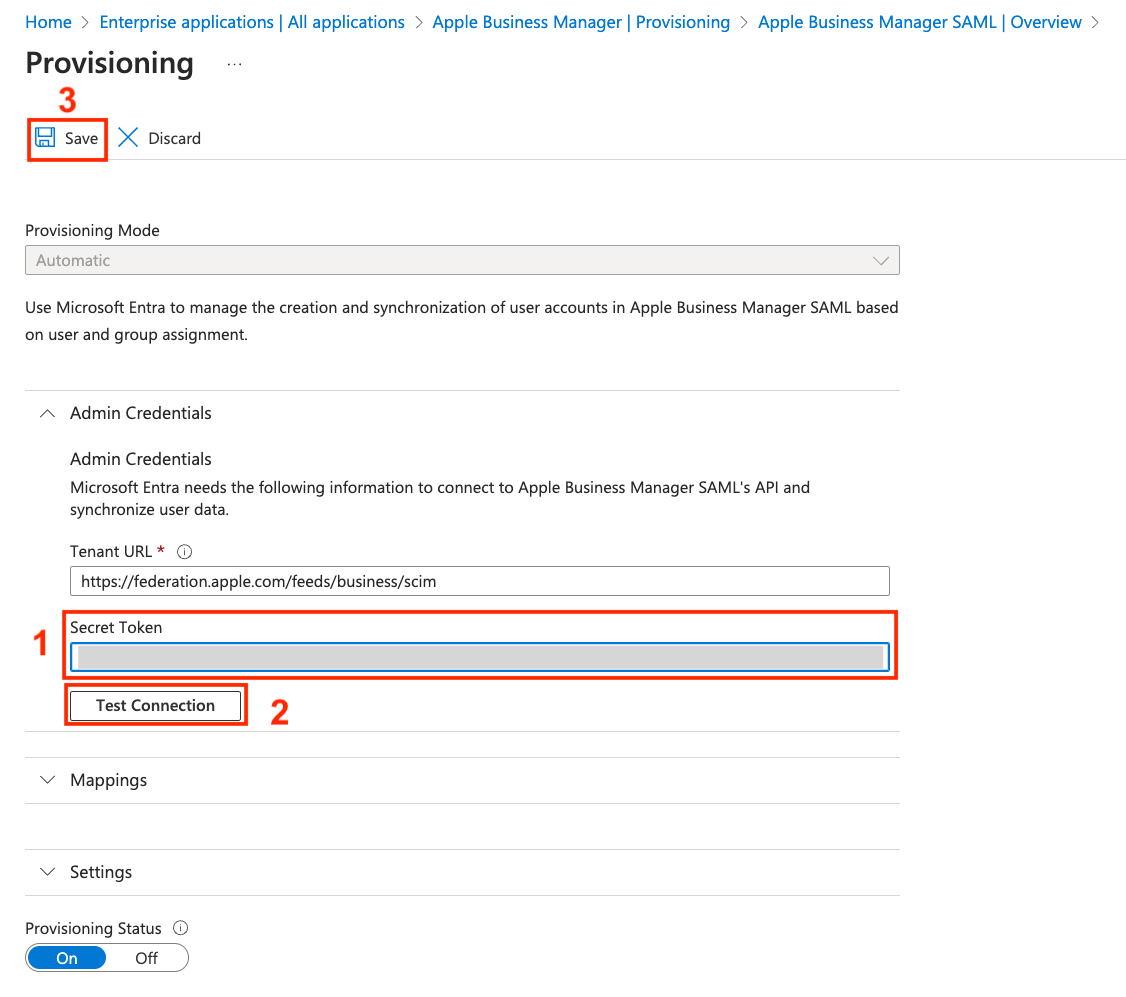Viewport: 1126px width, 997px height.
Task: Click the Save floppy disk icon
Action: tap(45, 138)
